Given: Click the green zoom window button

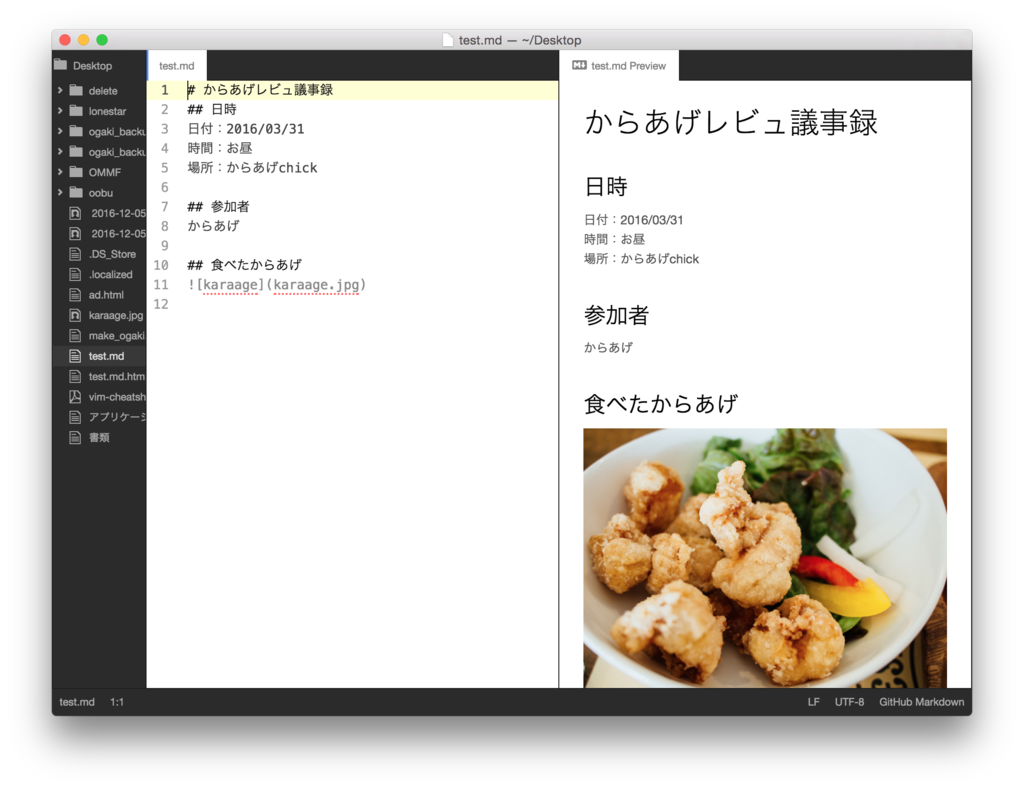Looking at the screenshot, I should point(102,40).
